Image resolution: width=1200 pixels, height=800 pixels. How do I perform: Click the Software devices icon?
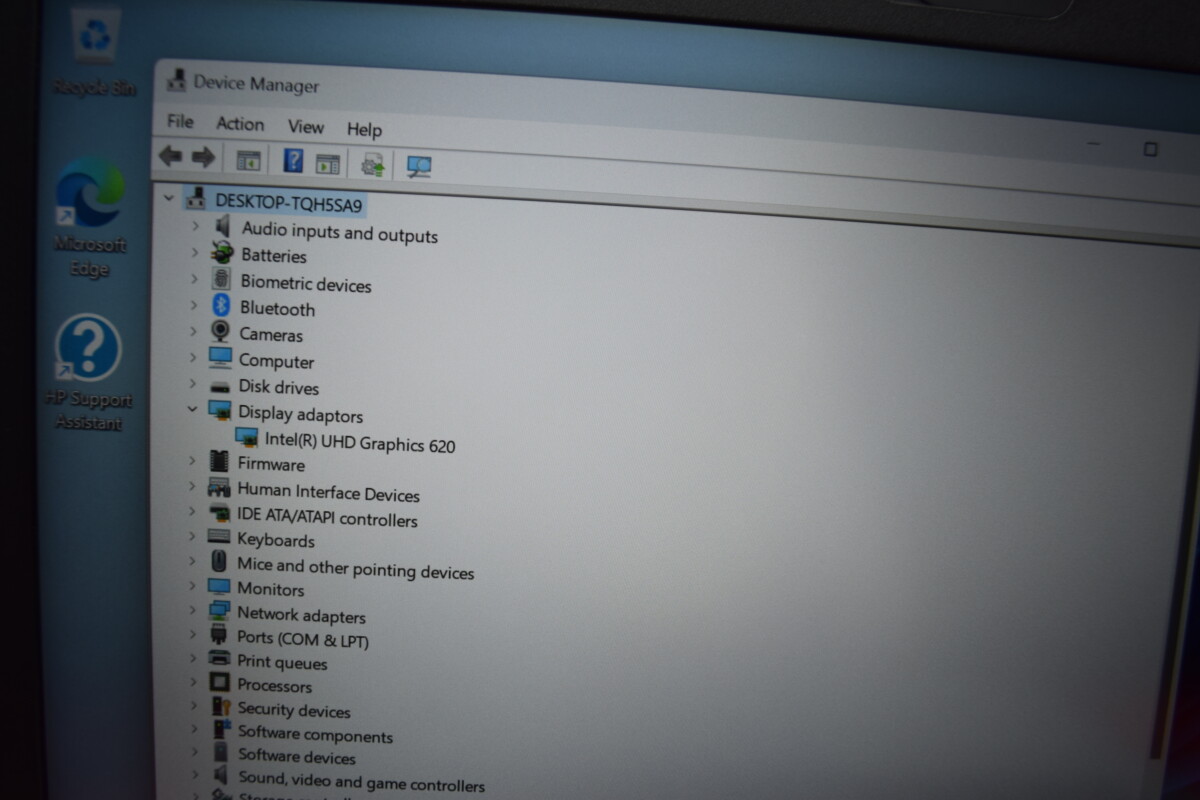point(221,753)
